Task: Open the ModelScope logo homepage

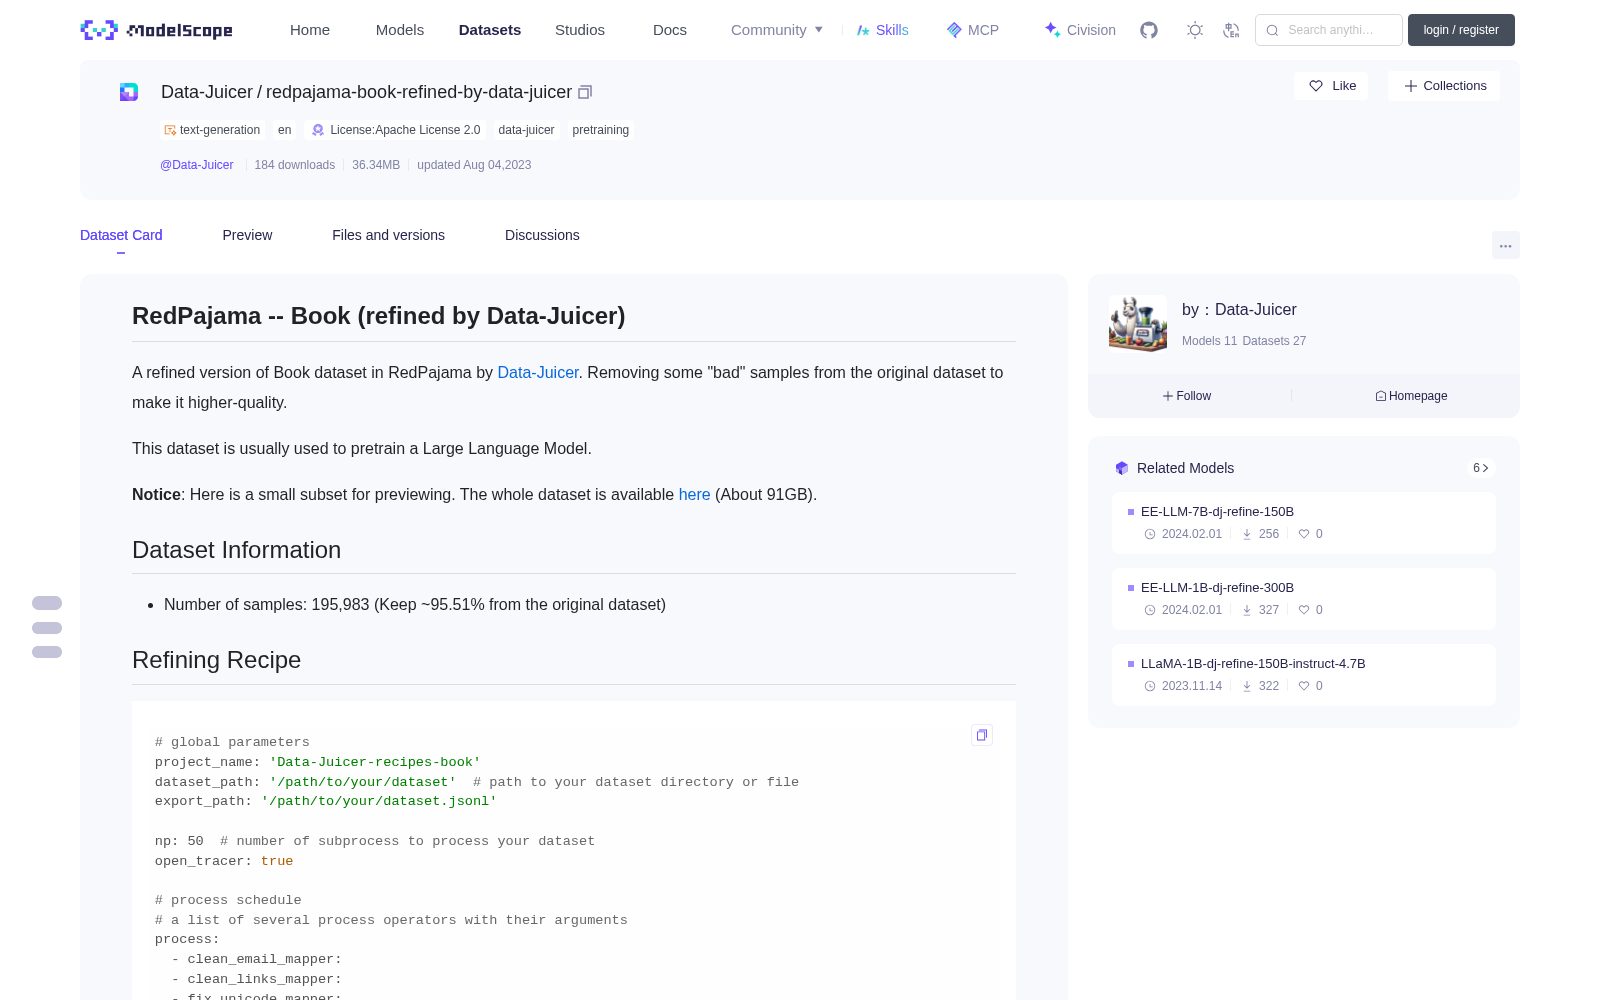Action: pos(156,30)
